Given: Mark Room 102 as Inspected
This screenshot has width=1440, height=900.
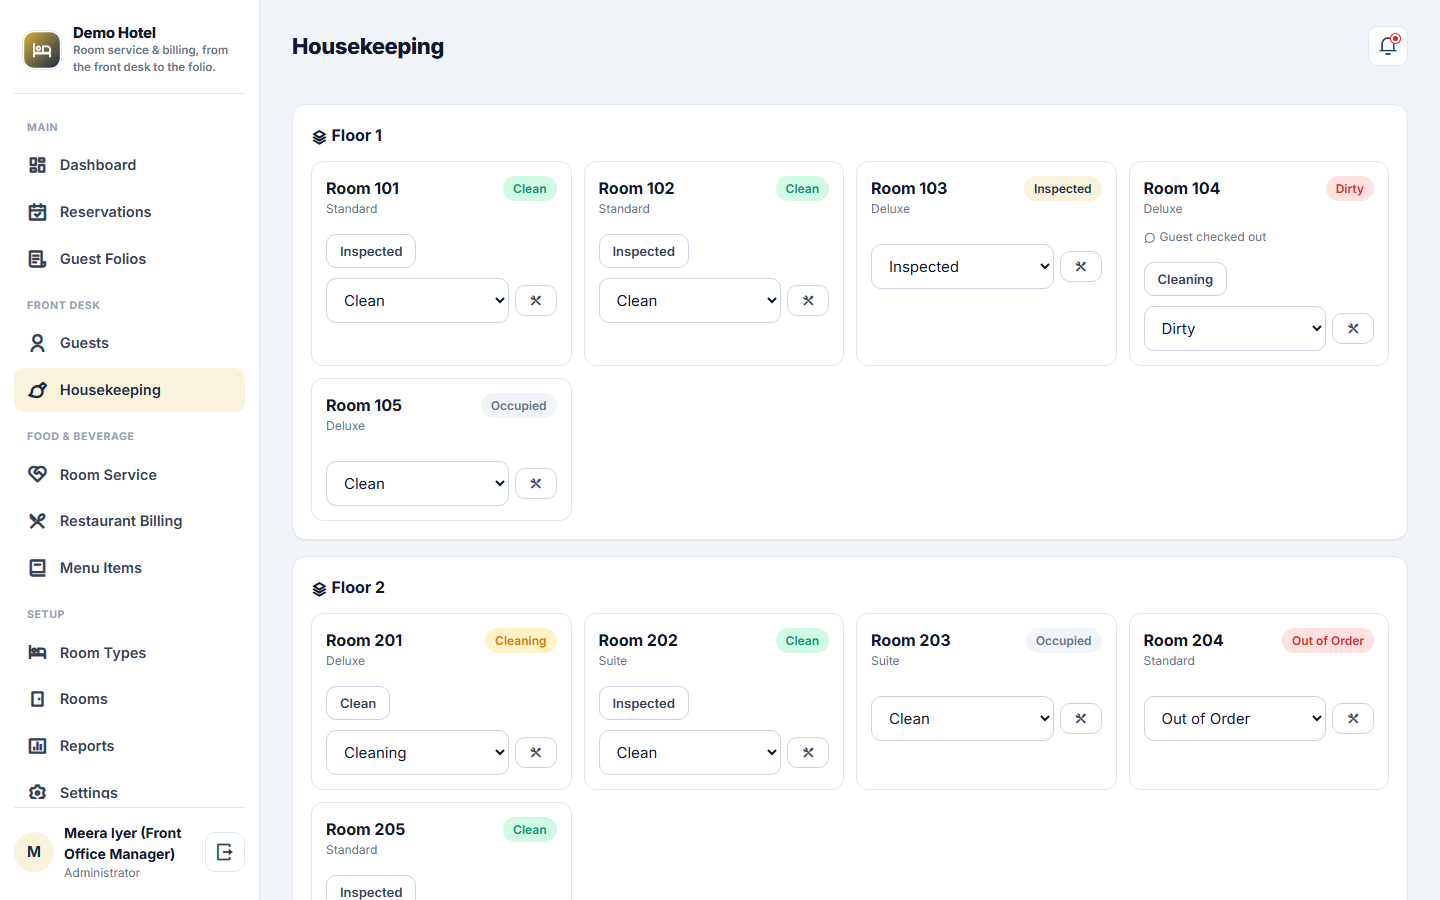Looking at the screenshot, I should click(x=644, y=251).
